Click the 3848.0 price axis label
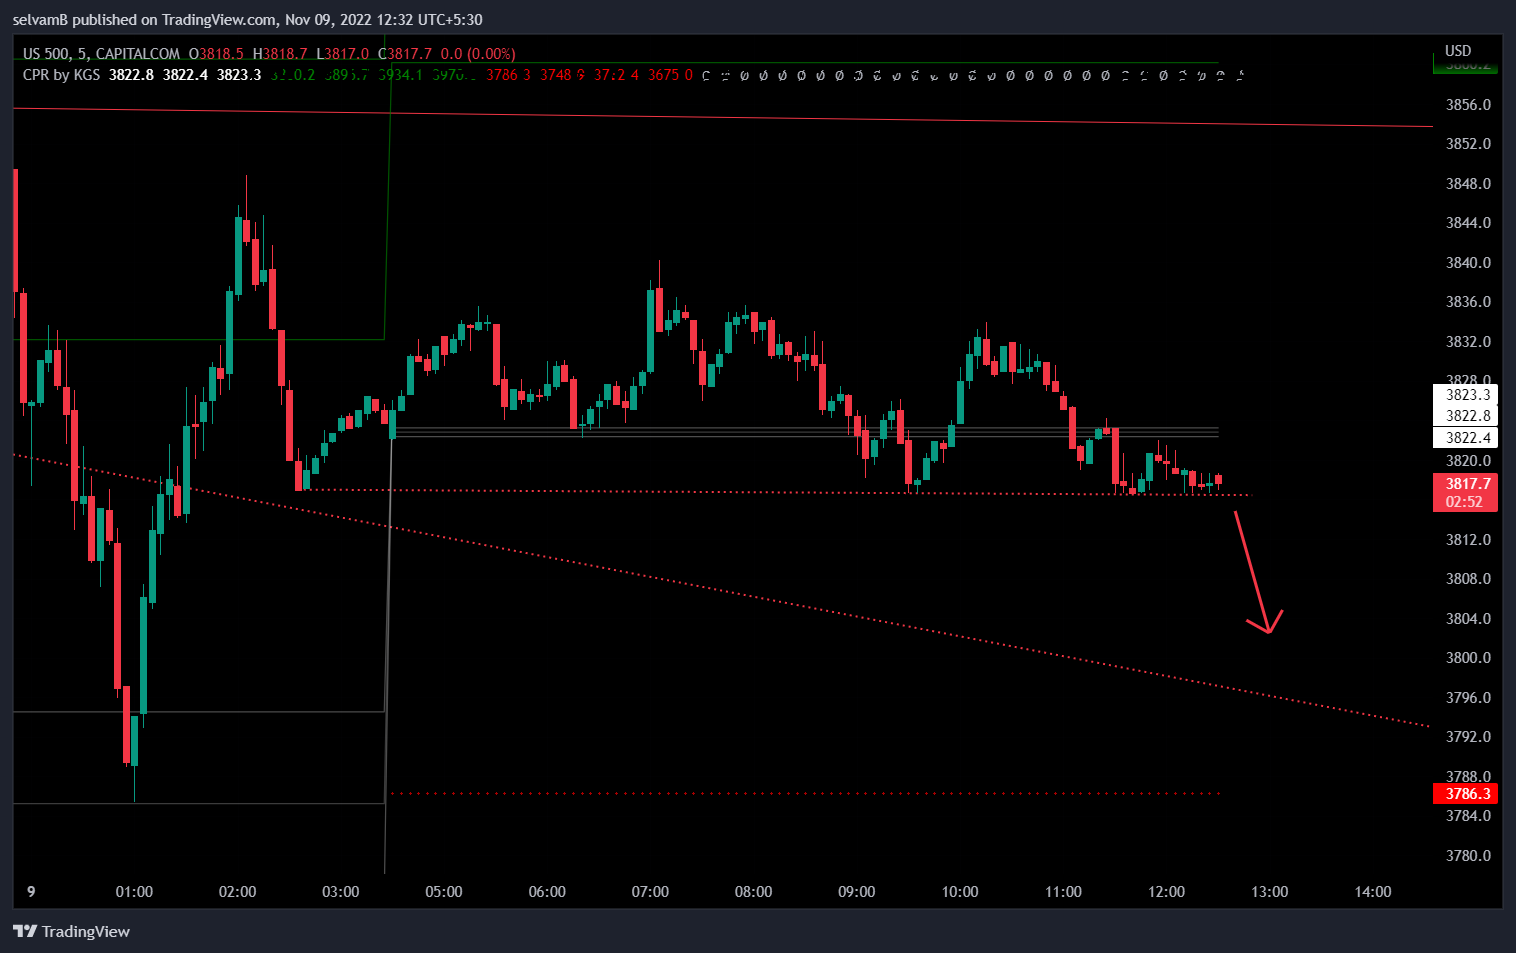This screenshot has height=953, width=1516. [x=1468, y=184]
